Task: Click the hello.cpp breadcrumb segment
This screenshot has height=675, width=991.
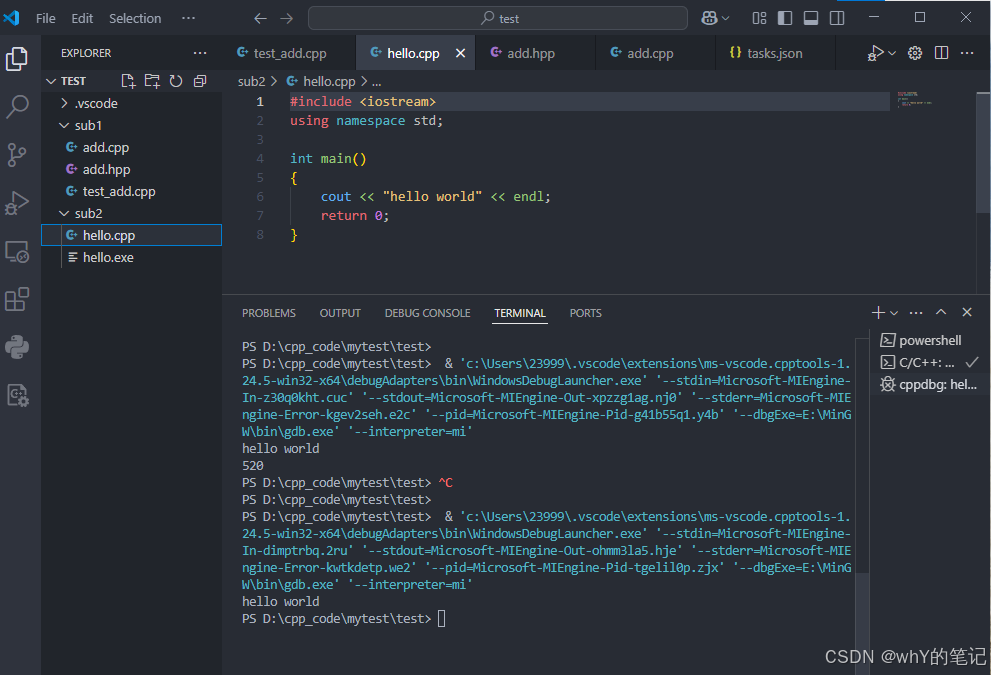Action: (x=321, y=82)
